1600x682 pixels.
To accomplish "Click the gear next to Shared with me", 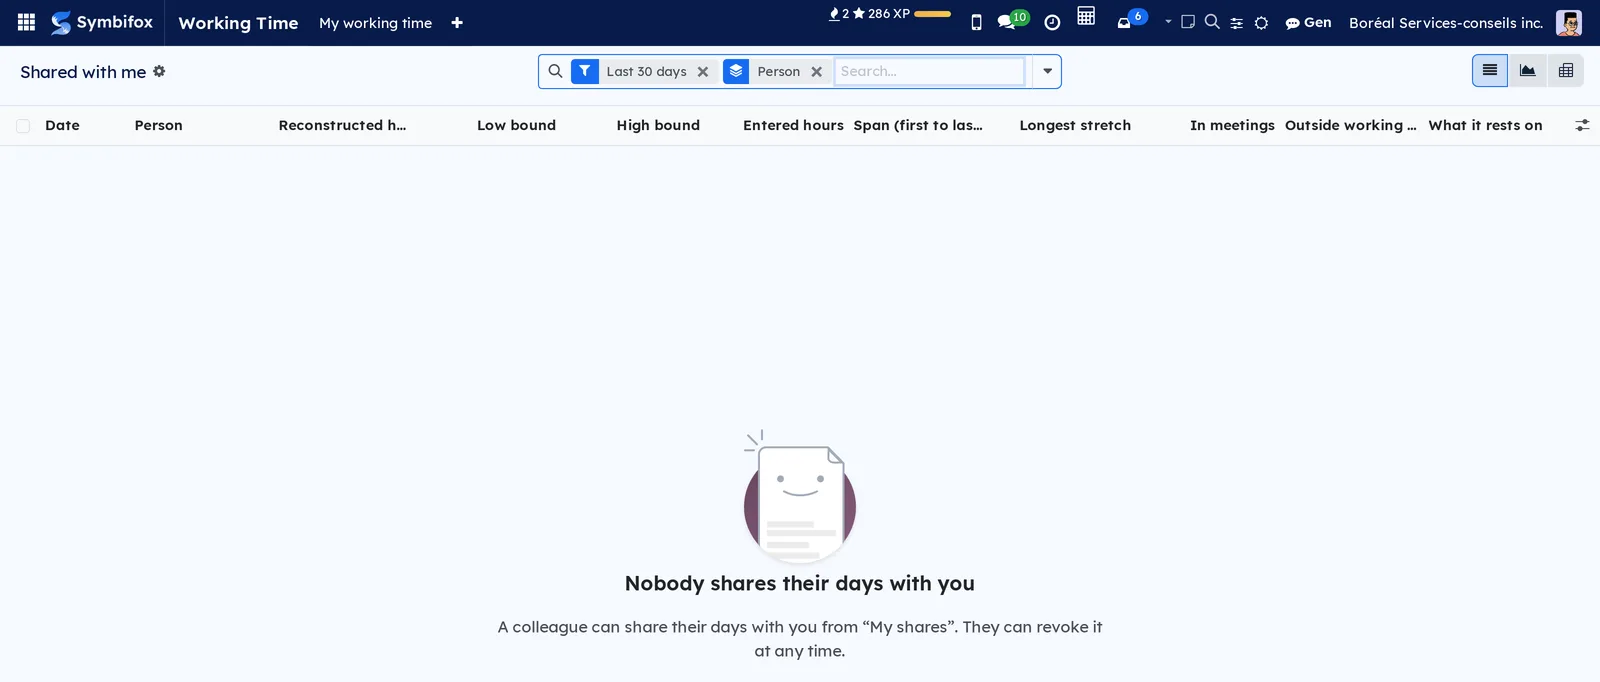I will pyautogui.click(x=159, y=71).
